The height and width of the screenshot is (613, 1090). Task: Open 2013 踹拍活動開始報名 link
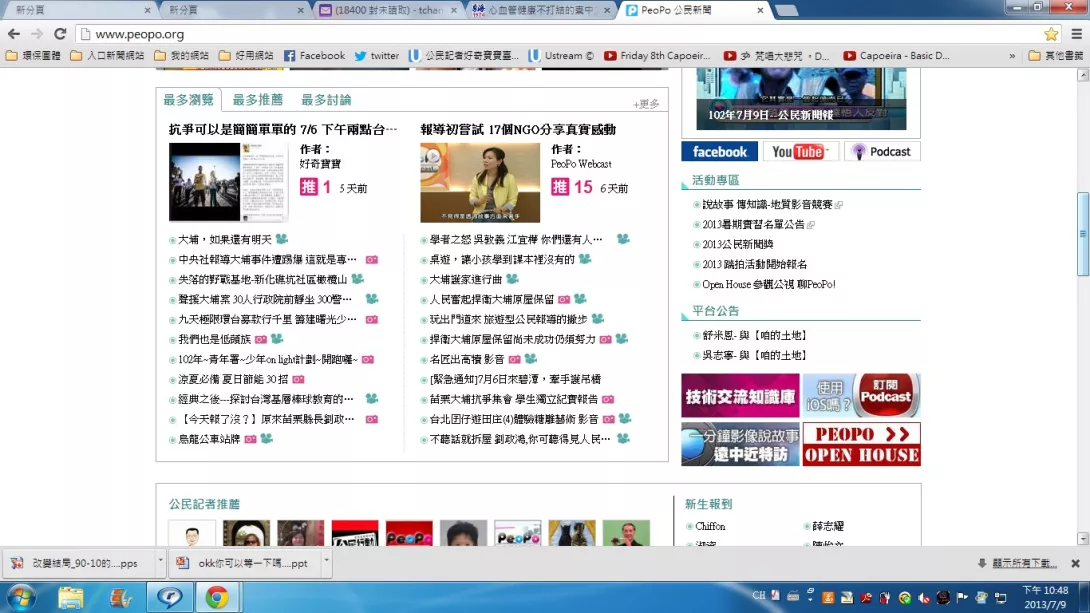tap(754, 264)
